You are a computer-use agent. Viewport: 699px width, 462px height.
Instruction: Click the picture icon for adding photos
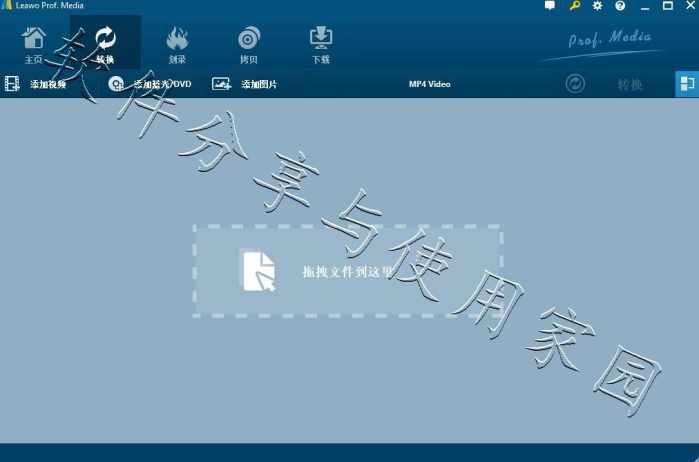tap(221, 84)
